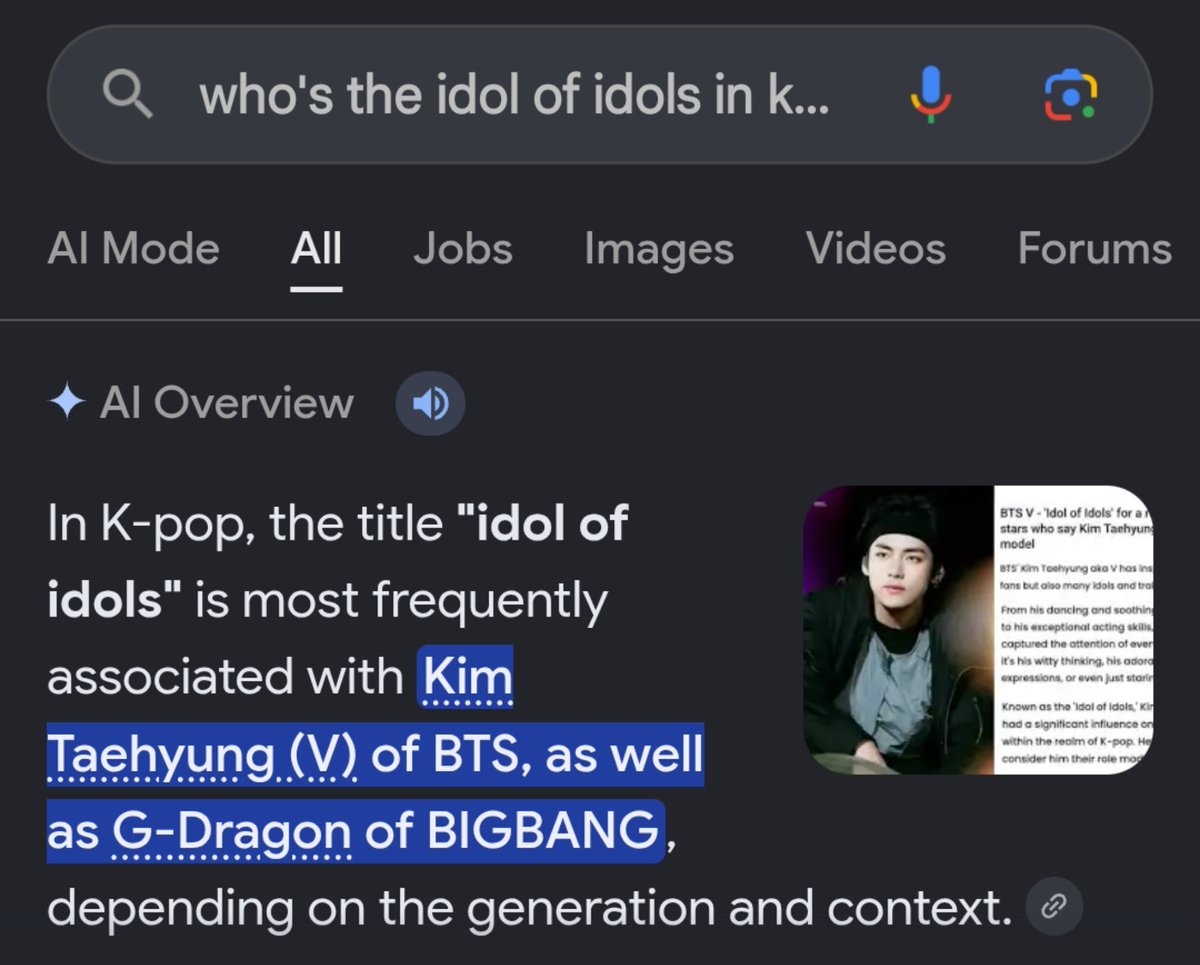Click the AI Overview heading

point(227,403)
